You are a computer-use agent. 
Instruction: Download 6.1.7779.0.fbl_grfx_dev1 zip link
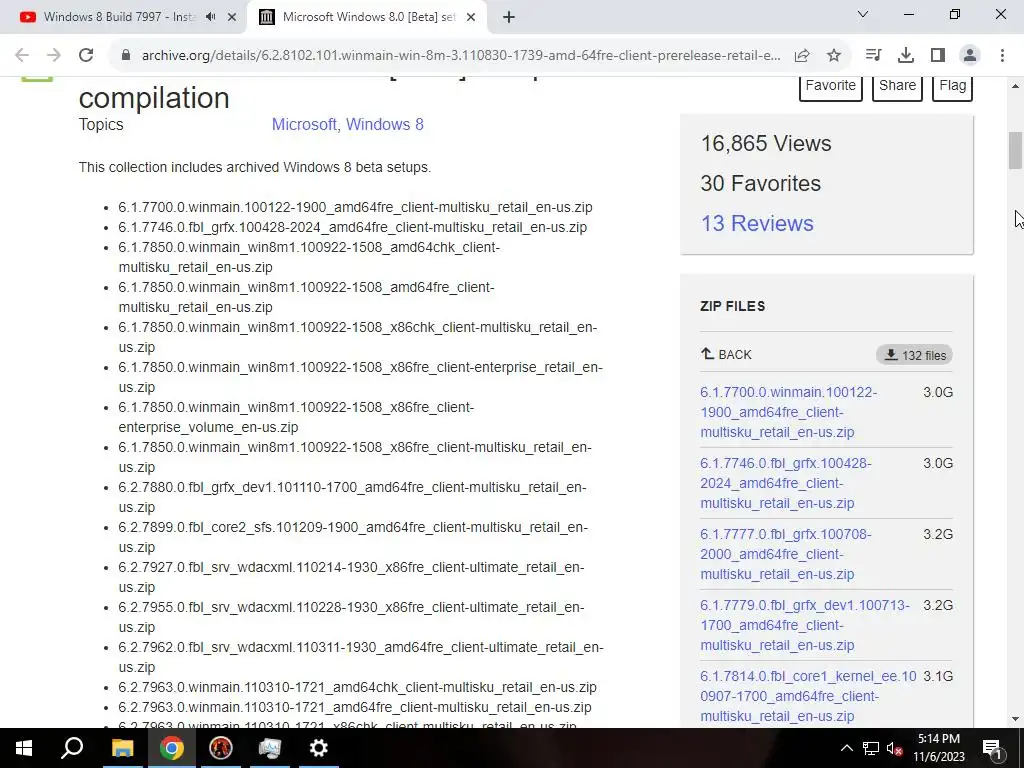click(x=805, y=625)
